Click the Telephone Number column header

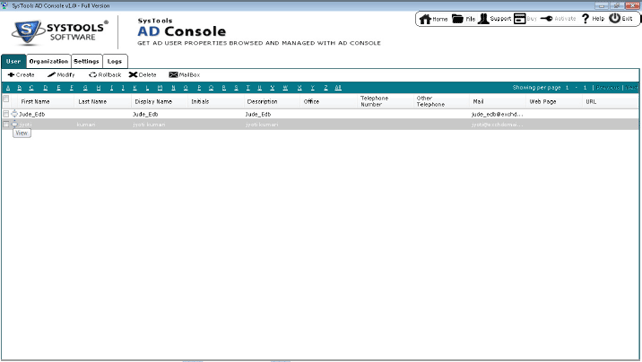(x=374, y=101)
